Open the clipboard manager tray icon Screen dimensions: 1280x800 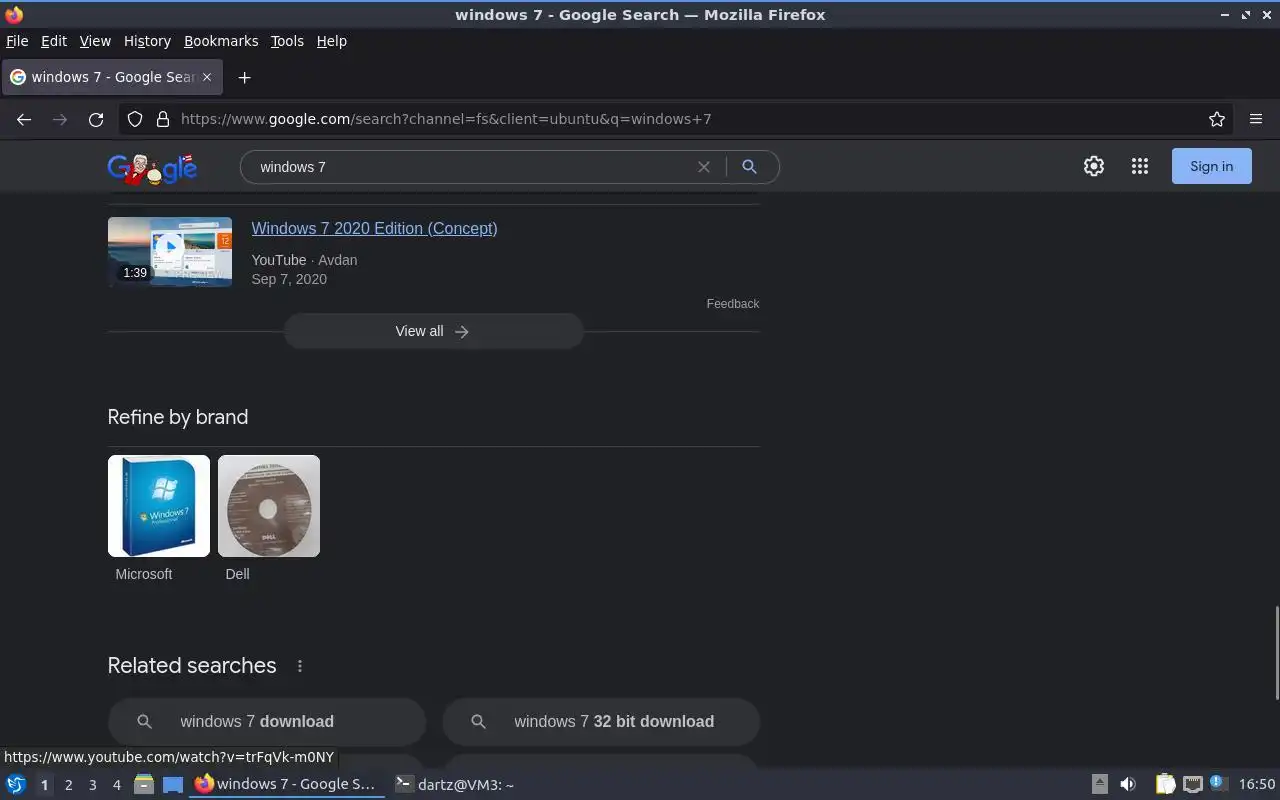(x=1165, y=785)
